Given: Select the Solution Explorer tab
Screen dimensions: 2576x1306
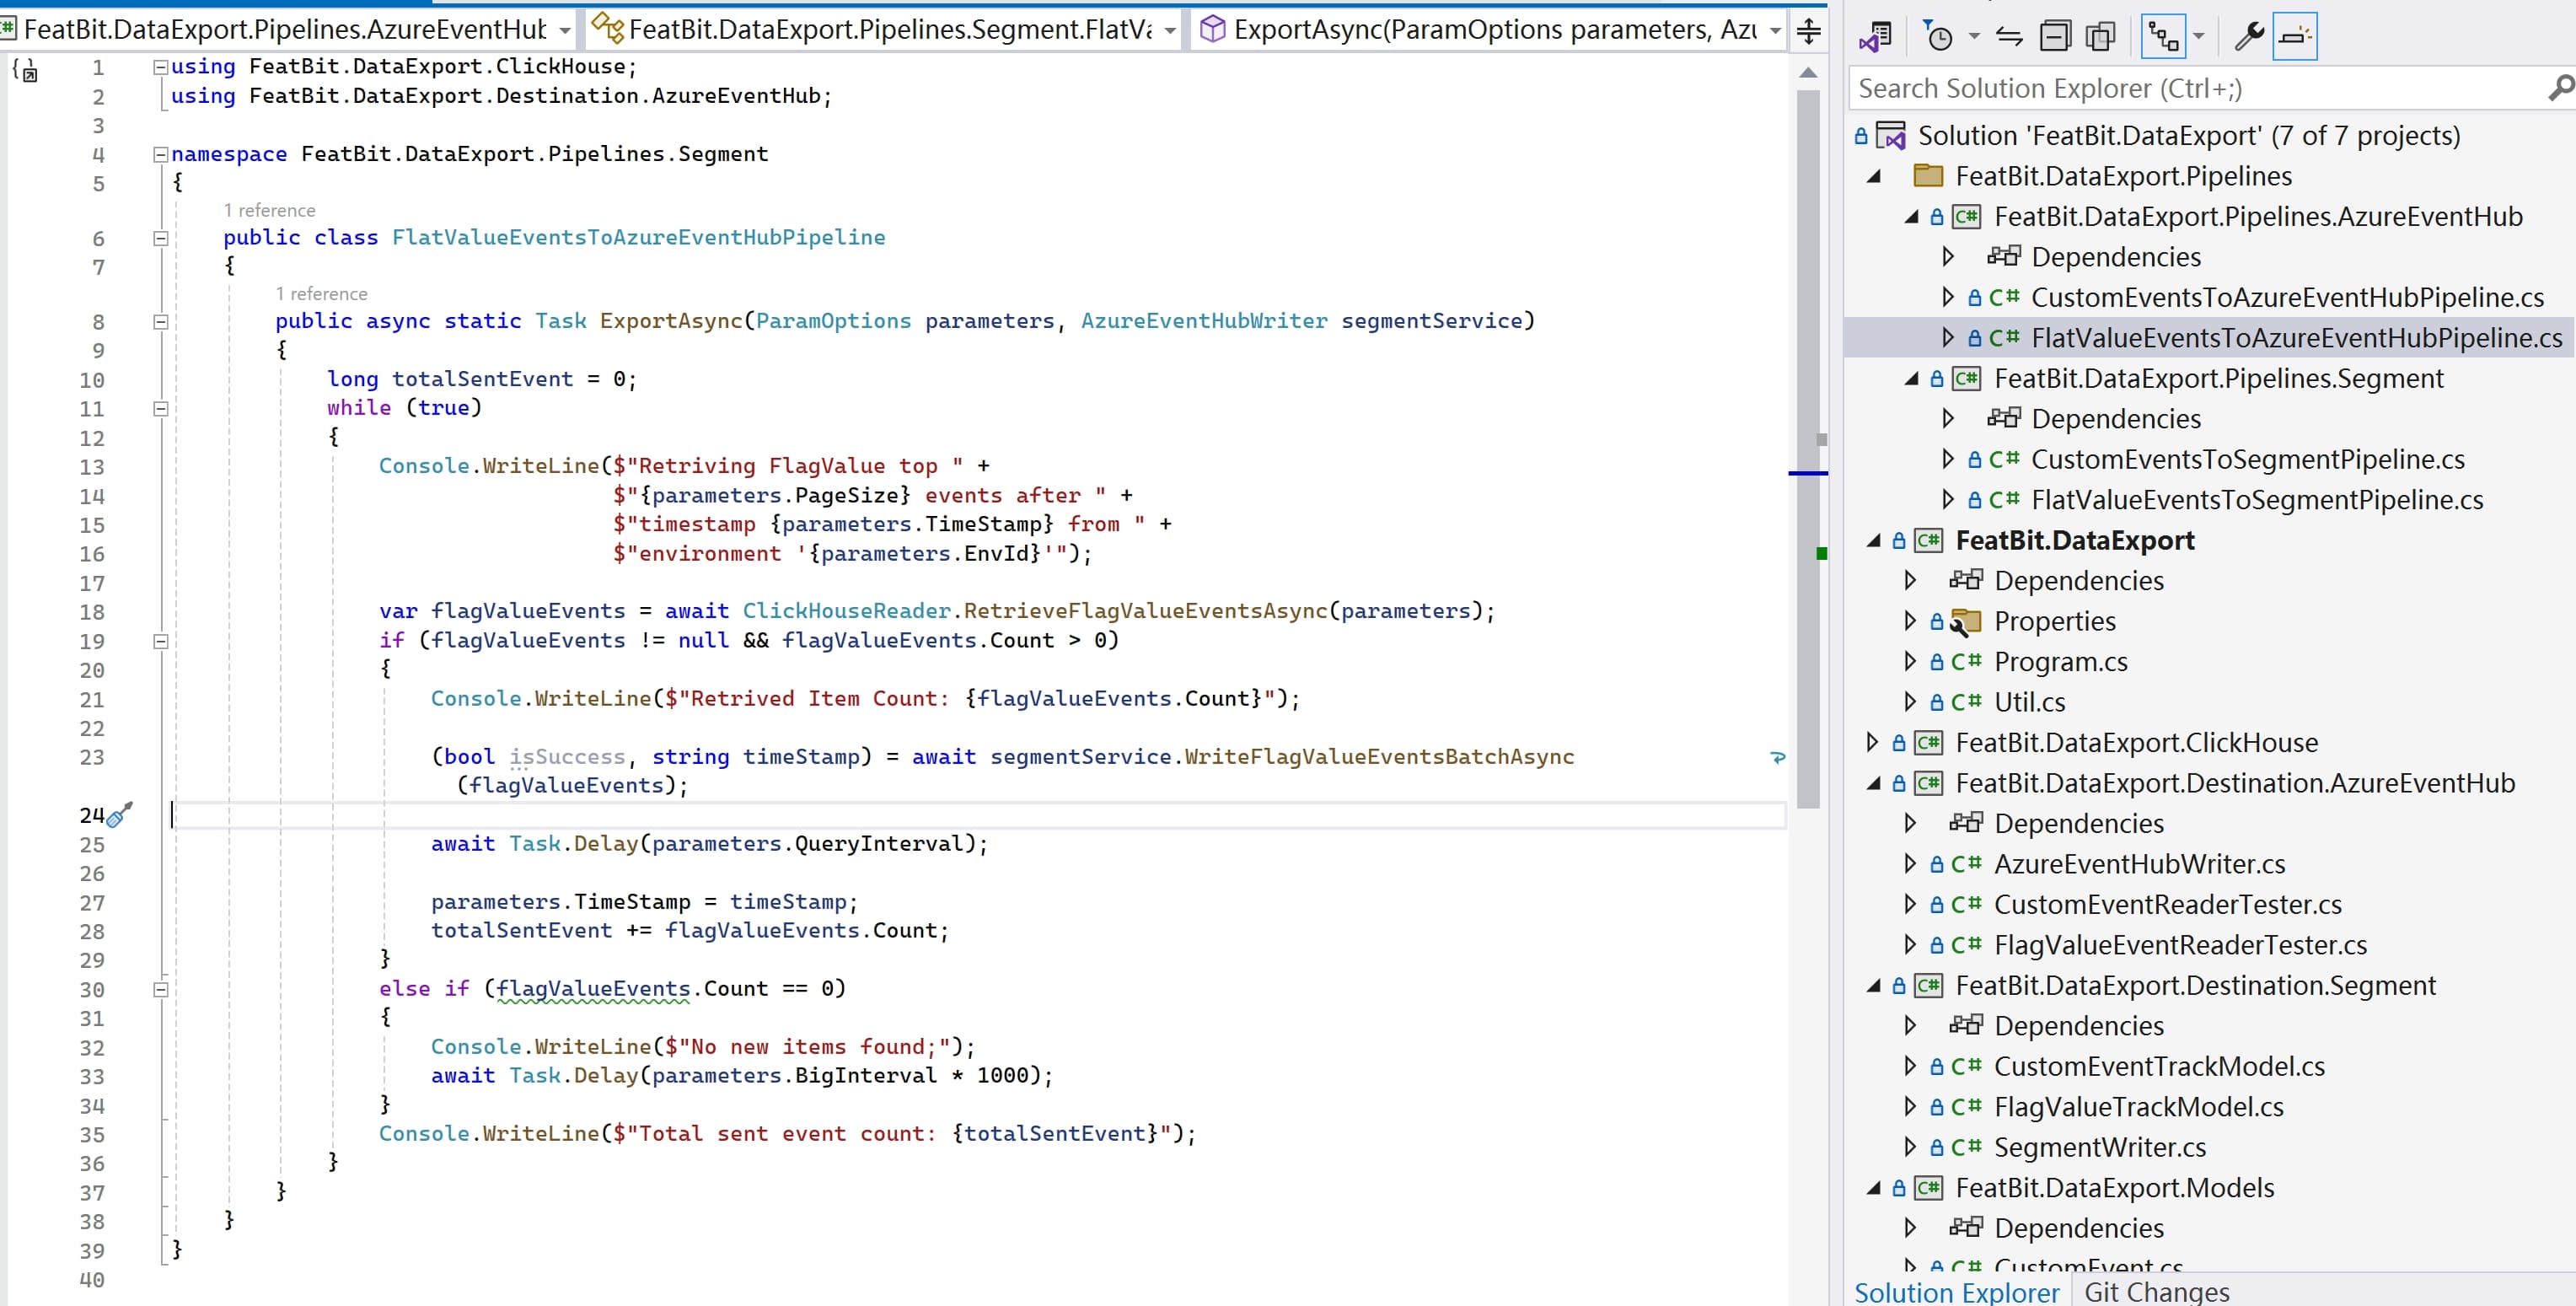Looking at the screenshot, I should 1956,1291.
